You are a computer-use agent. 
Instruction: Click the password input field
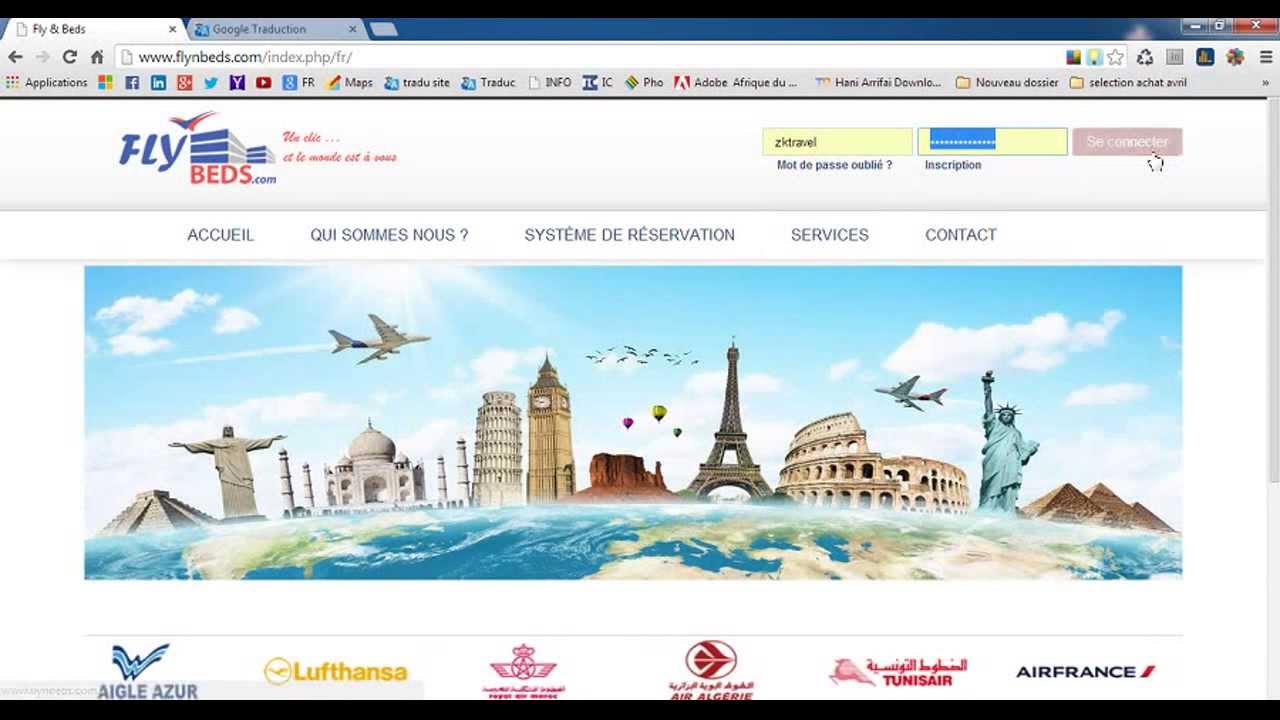pos(992,142)
